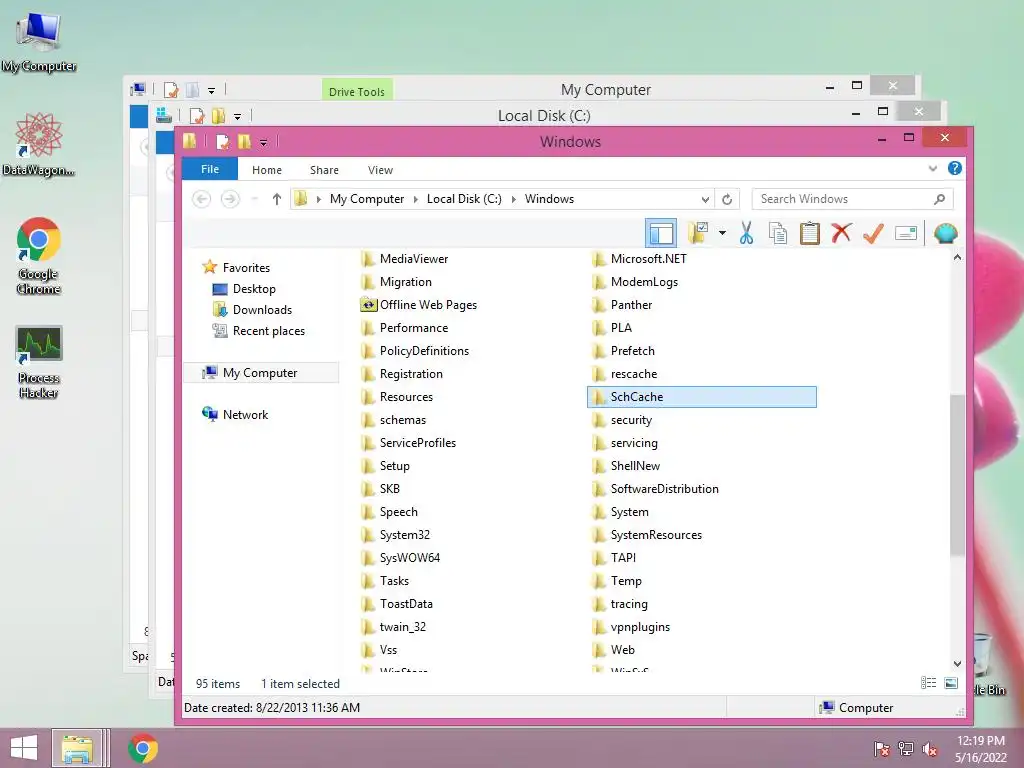The image size is (1024, 768).
Task: Click the Forward navigation arrow
Action: click(x=230, y=199)
